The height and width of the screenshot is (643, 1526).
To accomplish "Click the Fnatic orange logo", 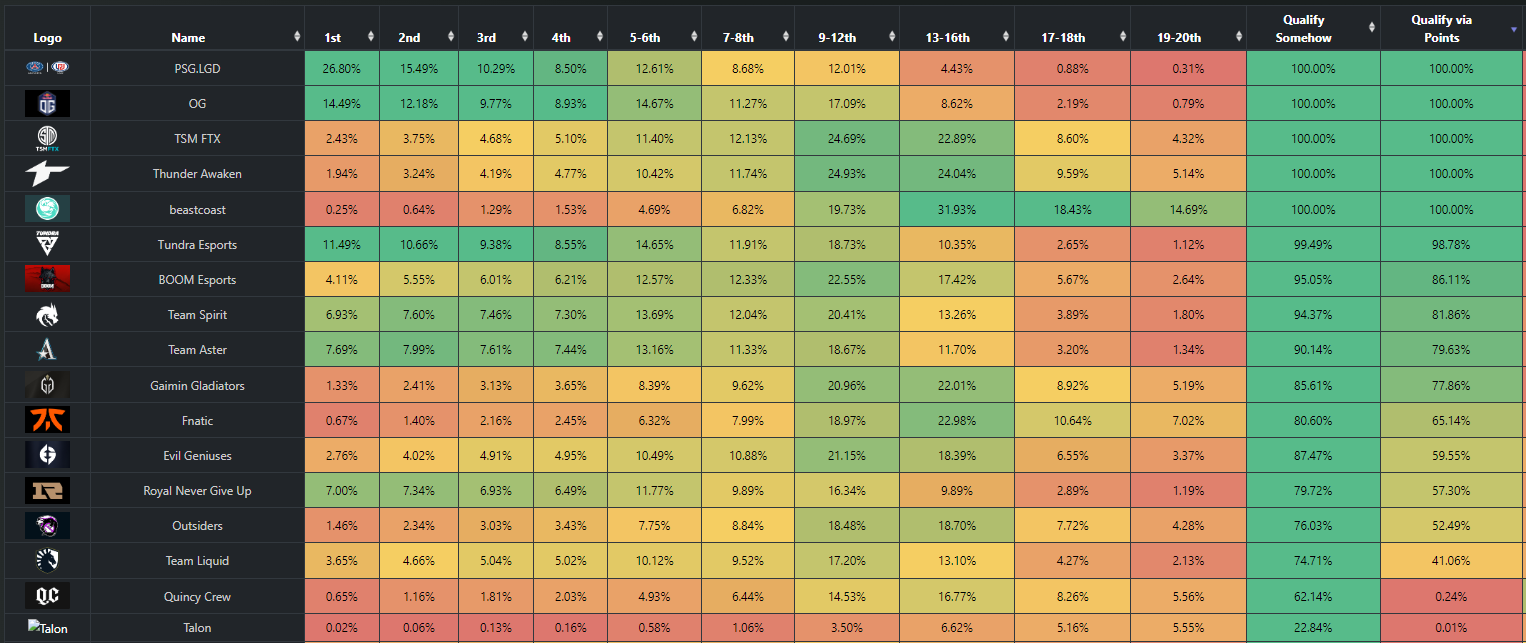I will (x=47, y=420).
